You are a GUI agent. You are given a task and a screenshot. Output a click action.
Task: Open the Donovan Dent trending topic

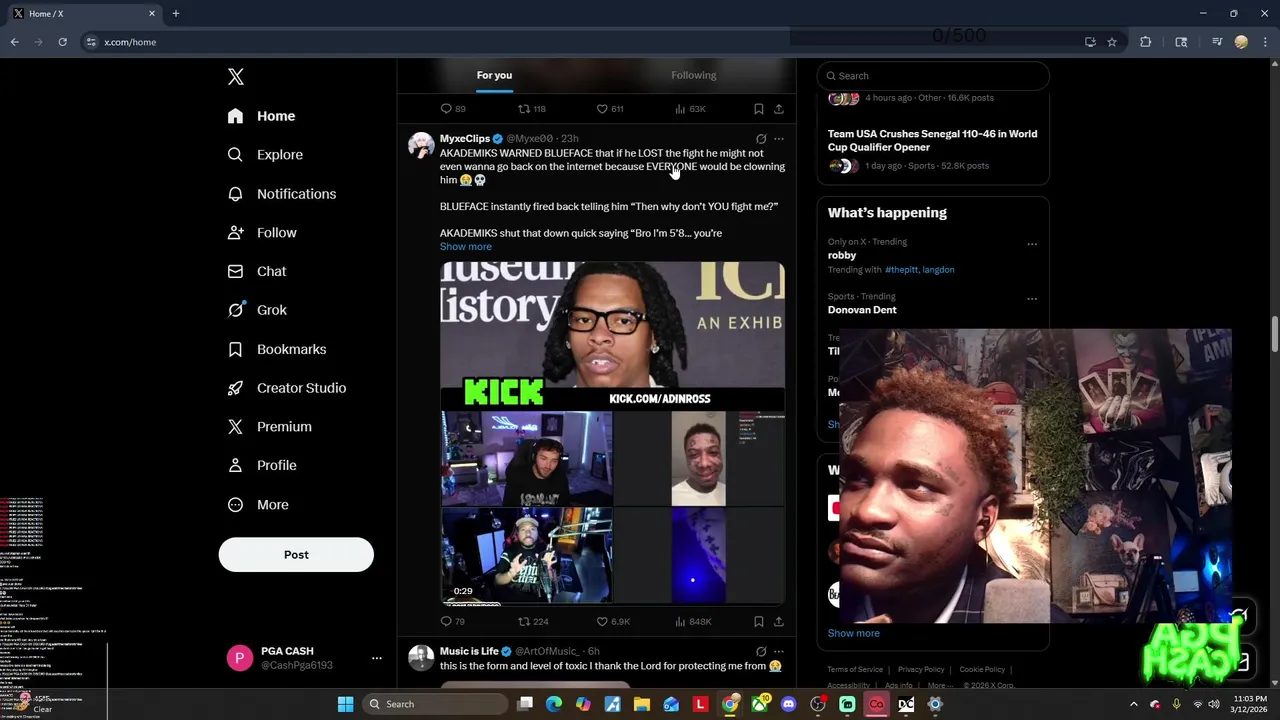click(862, 310)
